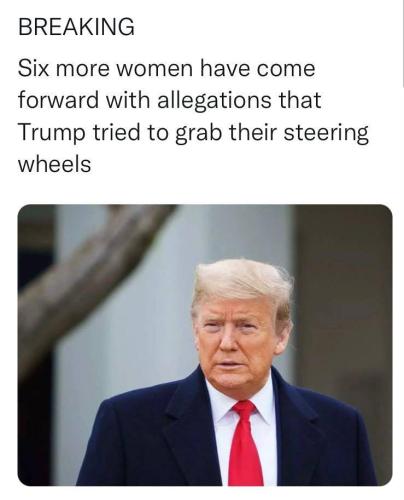Select the word "Trump" in the post
This screenshot has height=500, width=404.
click(x=51, y=133)
